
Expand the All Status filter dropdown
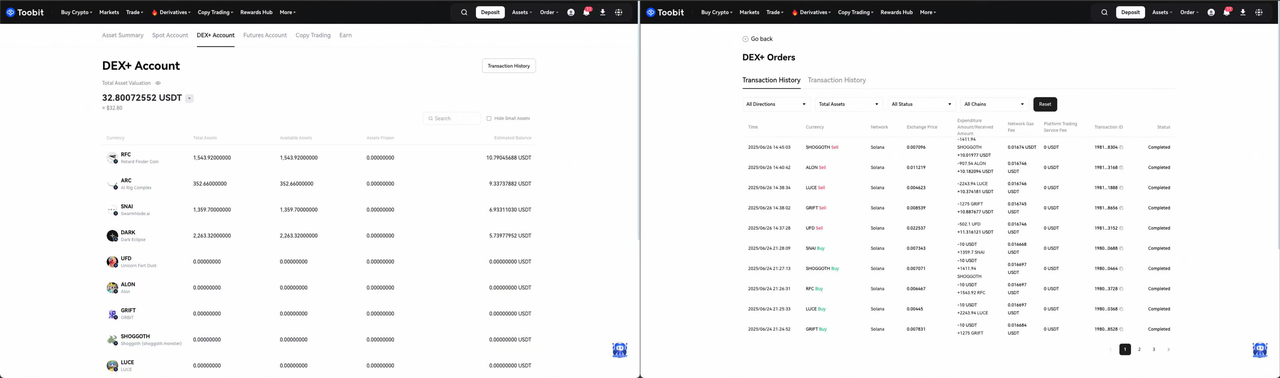point(921,104)
